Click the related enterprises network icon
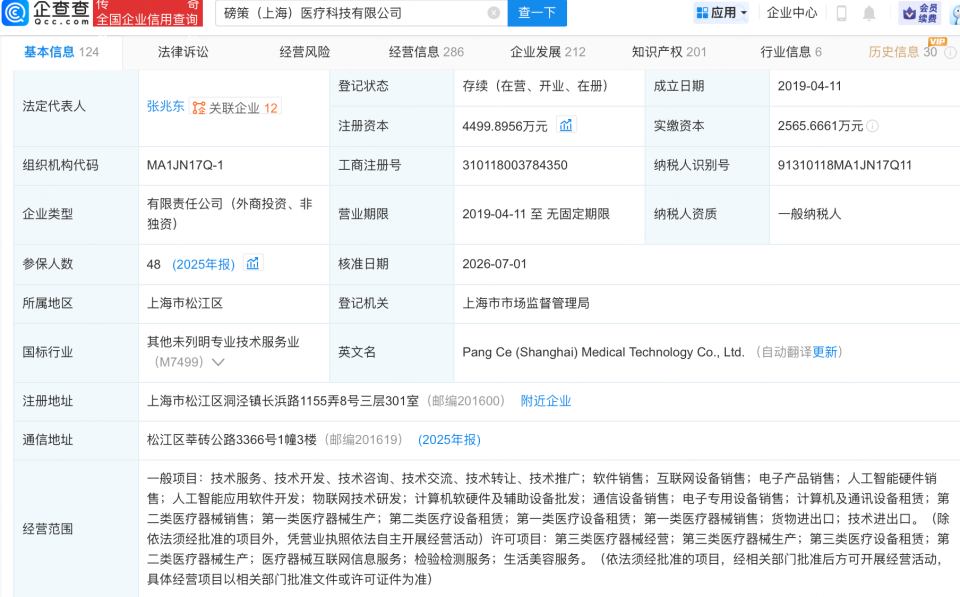Viewport: 960px width, 597px height. tap(199, 108)
